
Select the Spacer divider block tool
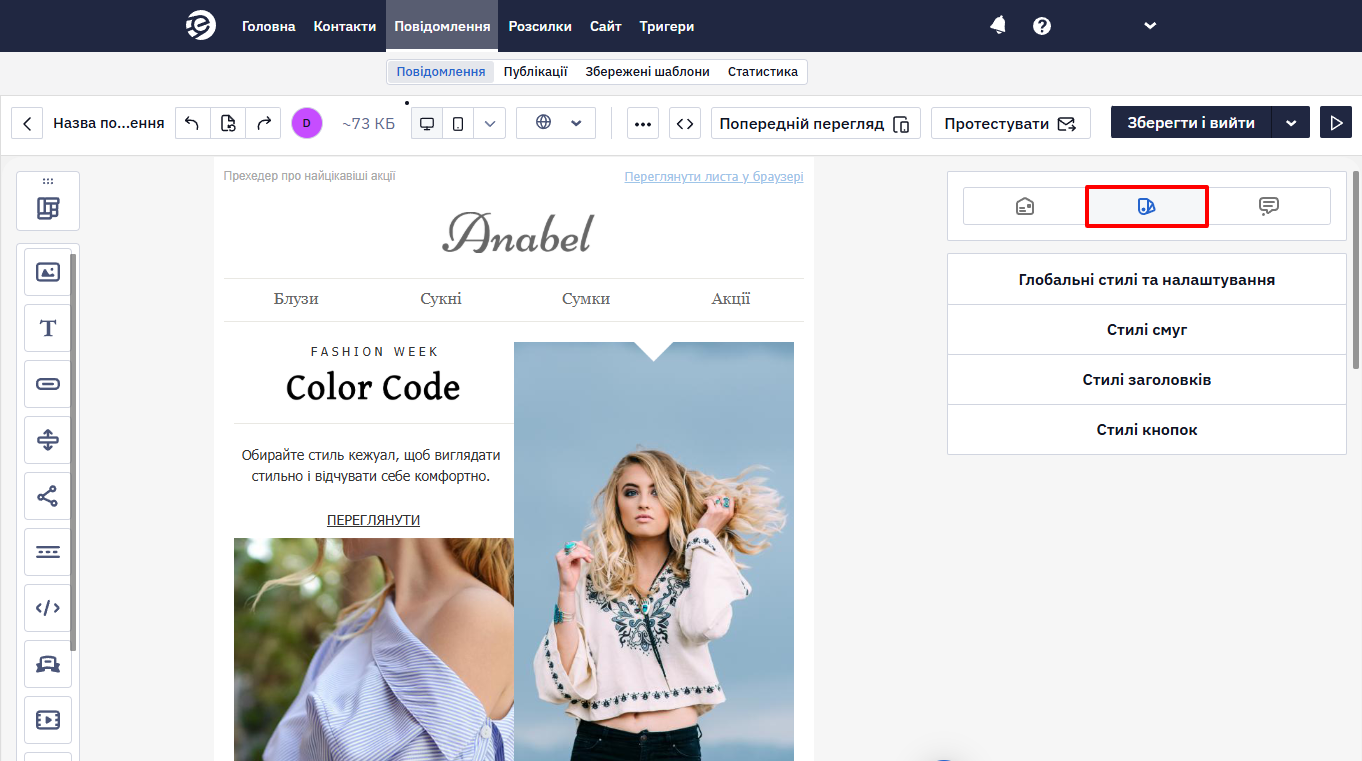[48, 440]
